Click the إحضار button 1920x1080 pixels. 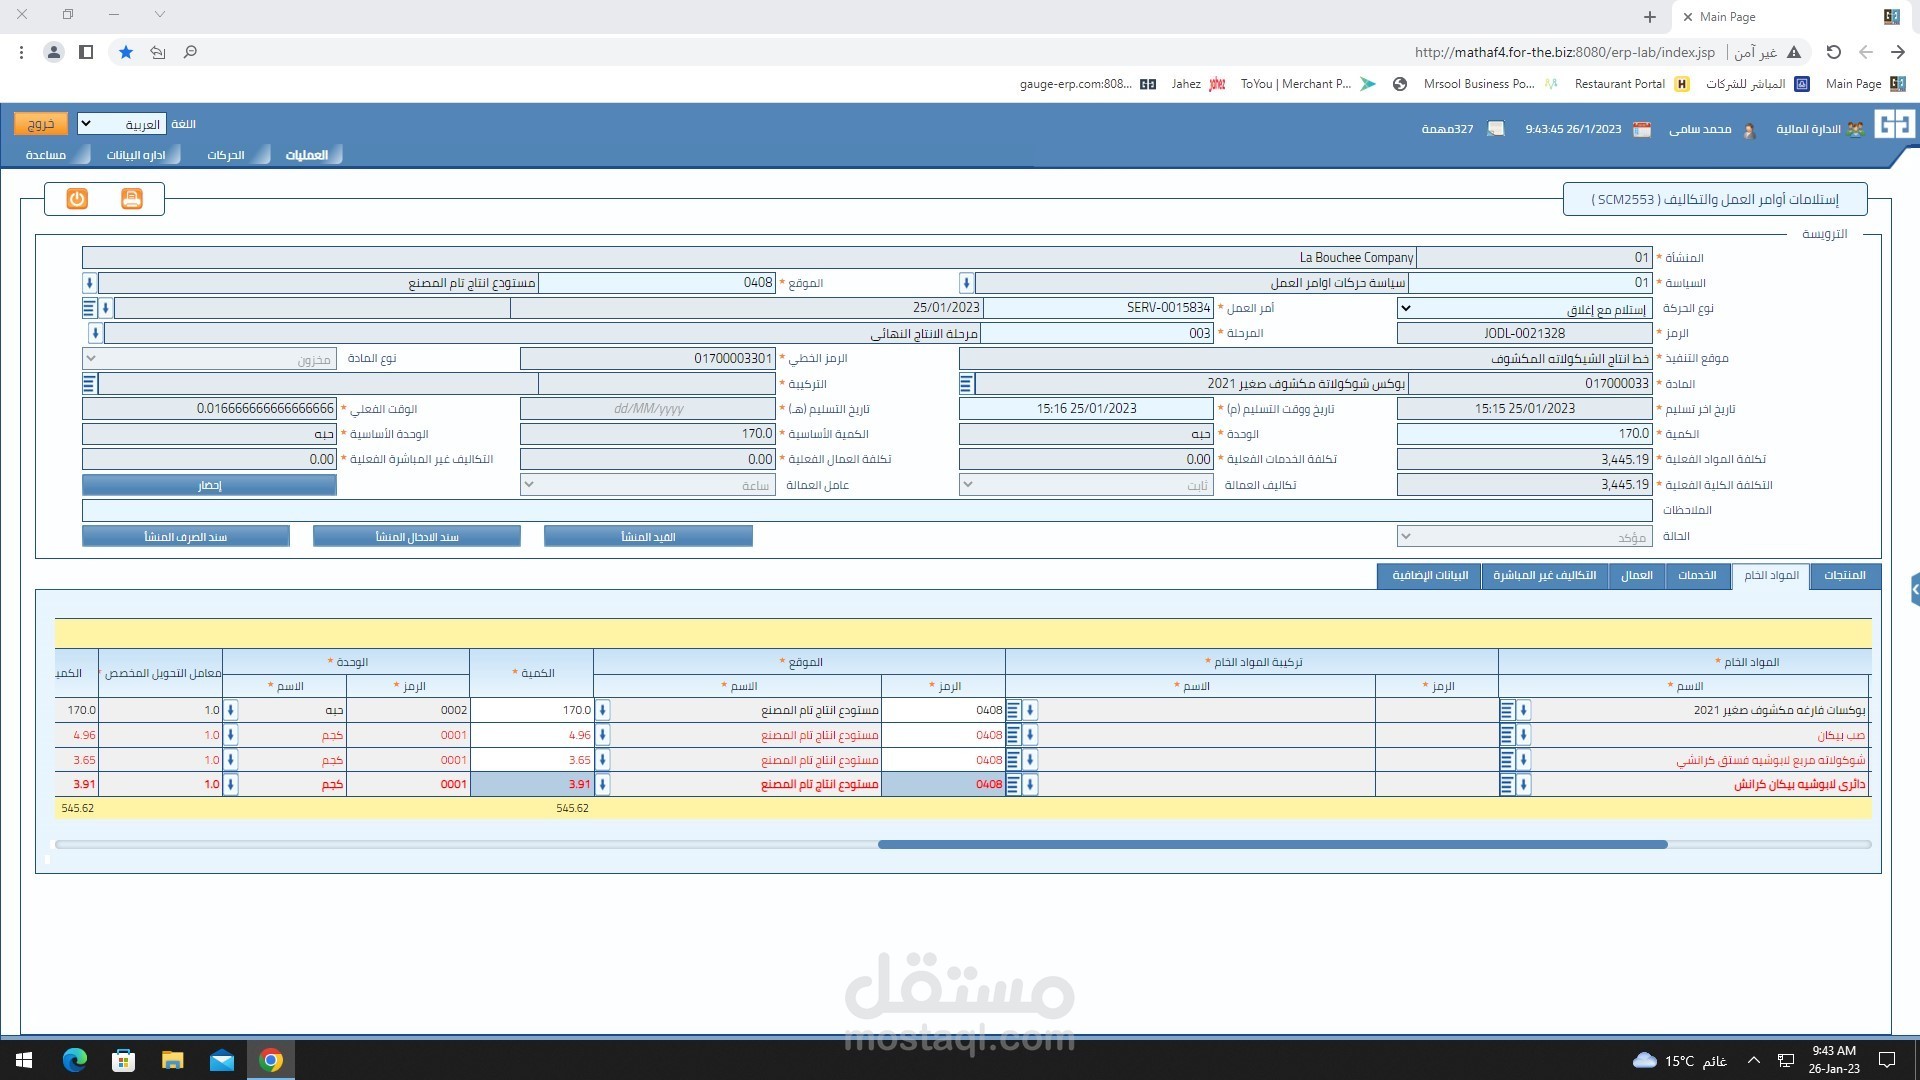click(x=209, y=485)
